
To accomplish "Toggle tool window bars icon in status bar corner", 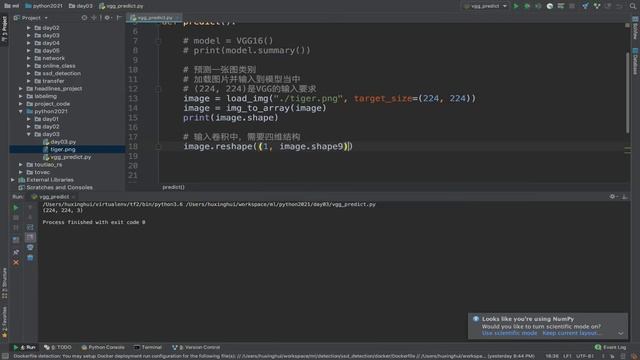I will [4, 356].
